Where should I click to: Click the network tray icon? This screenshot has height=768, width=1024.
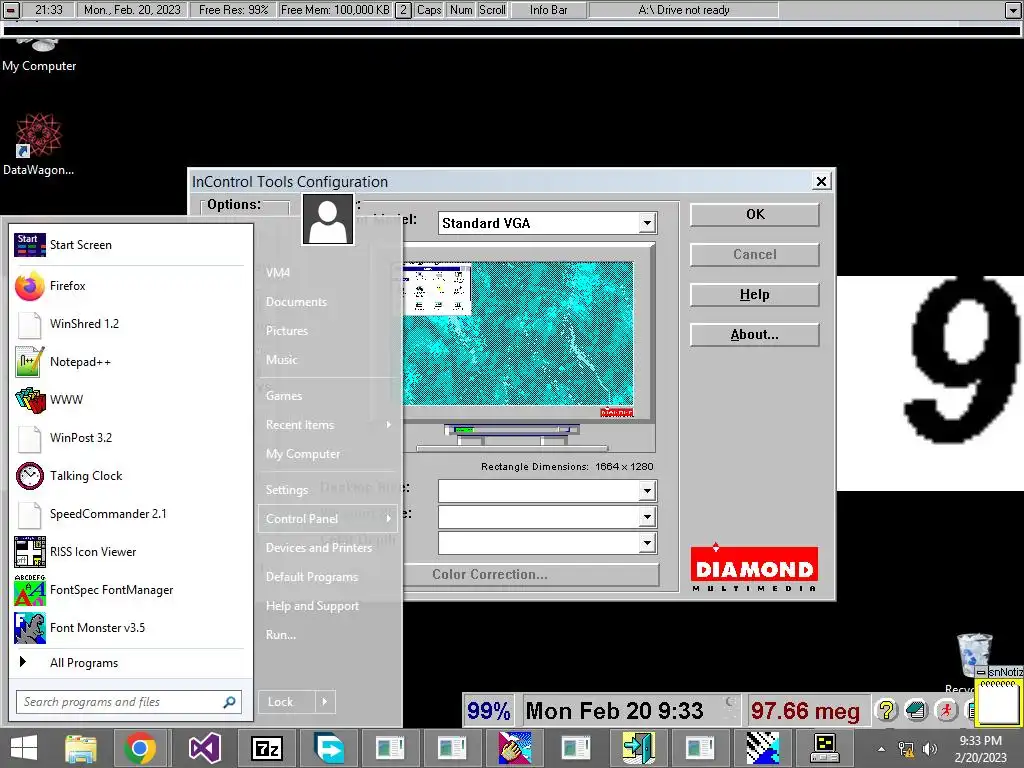point(906,749)
